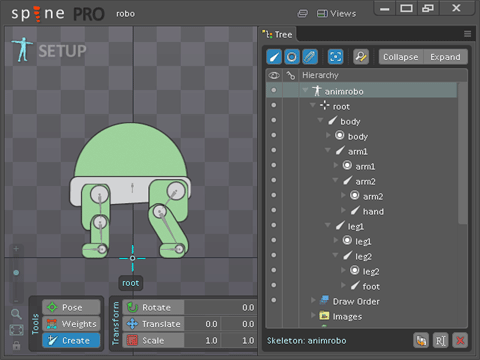Expand the foot bone node

pyautogui.click(x=343, y=285)
